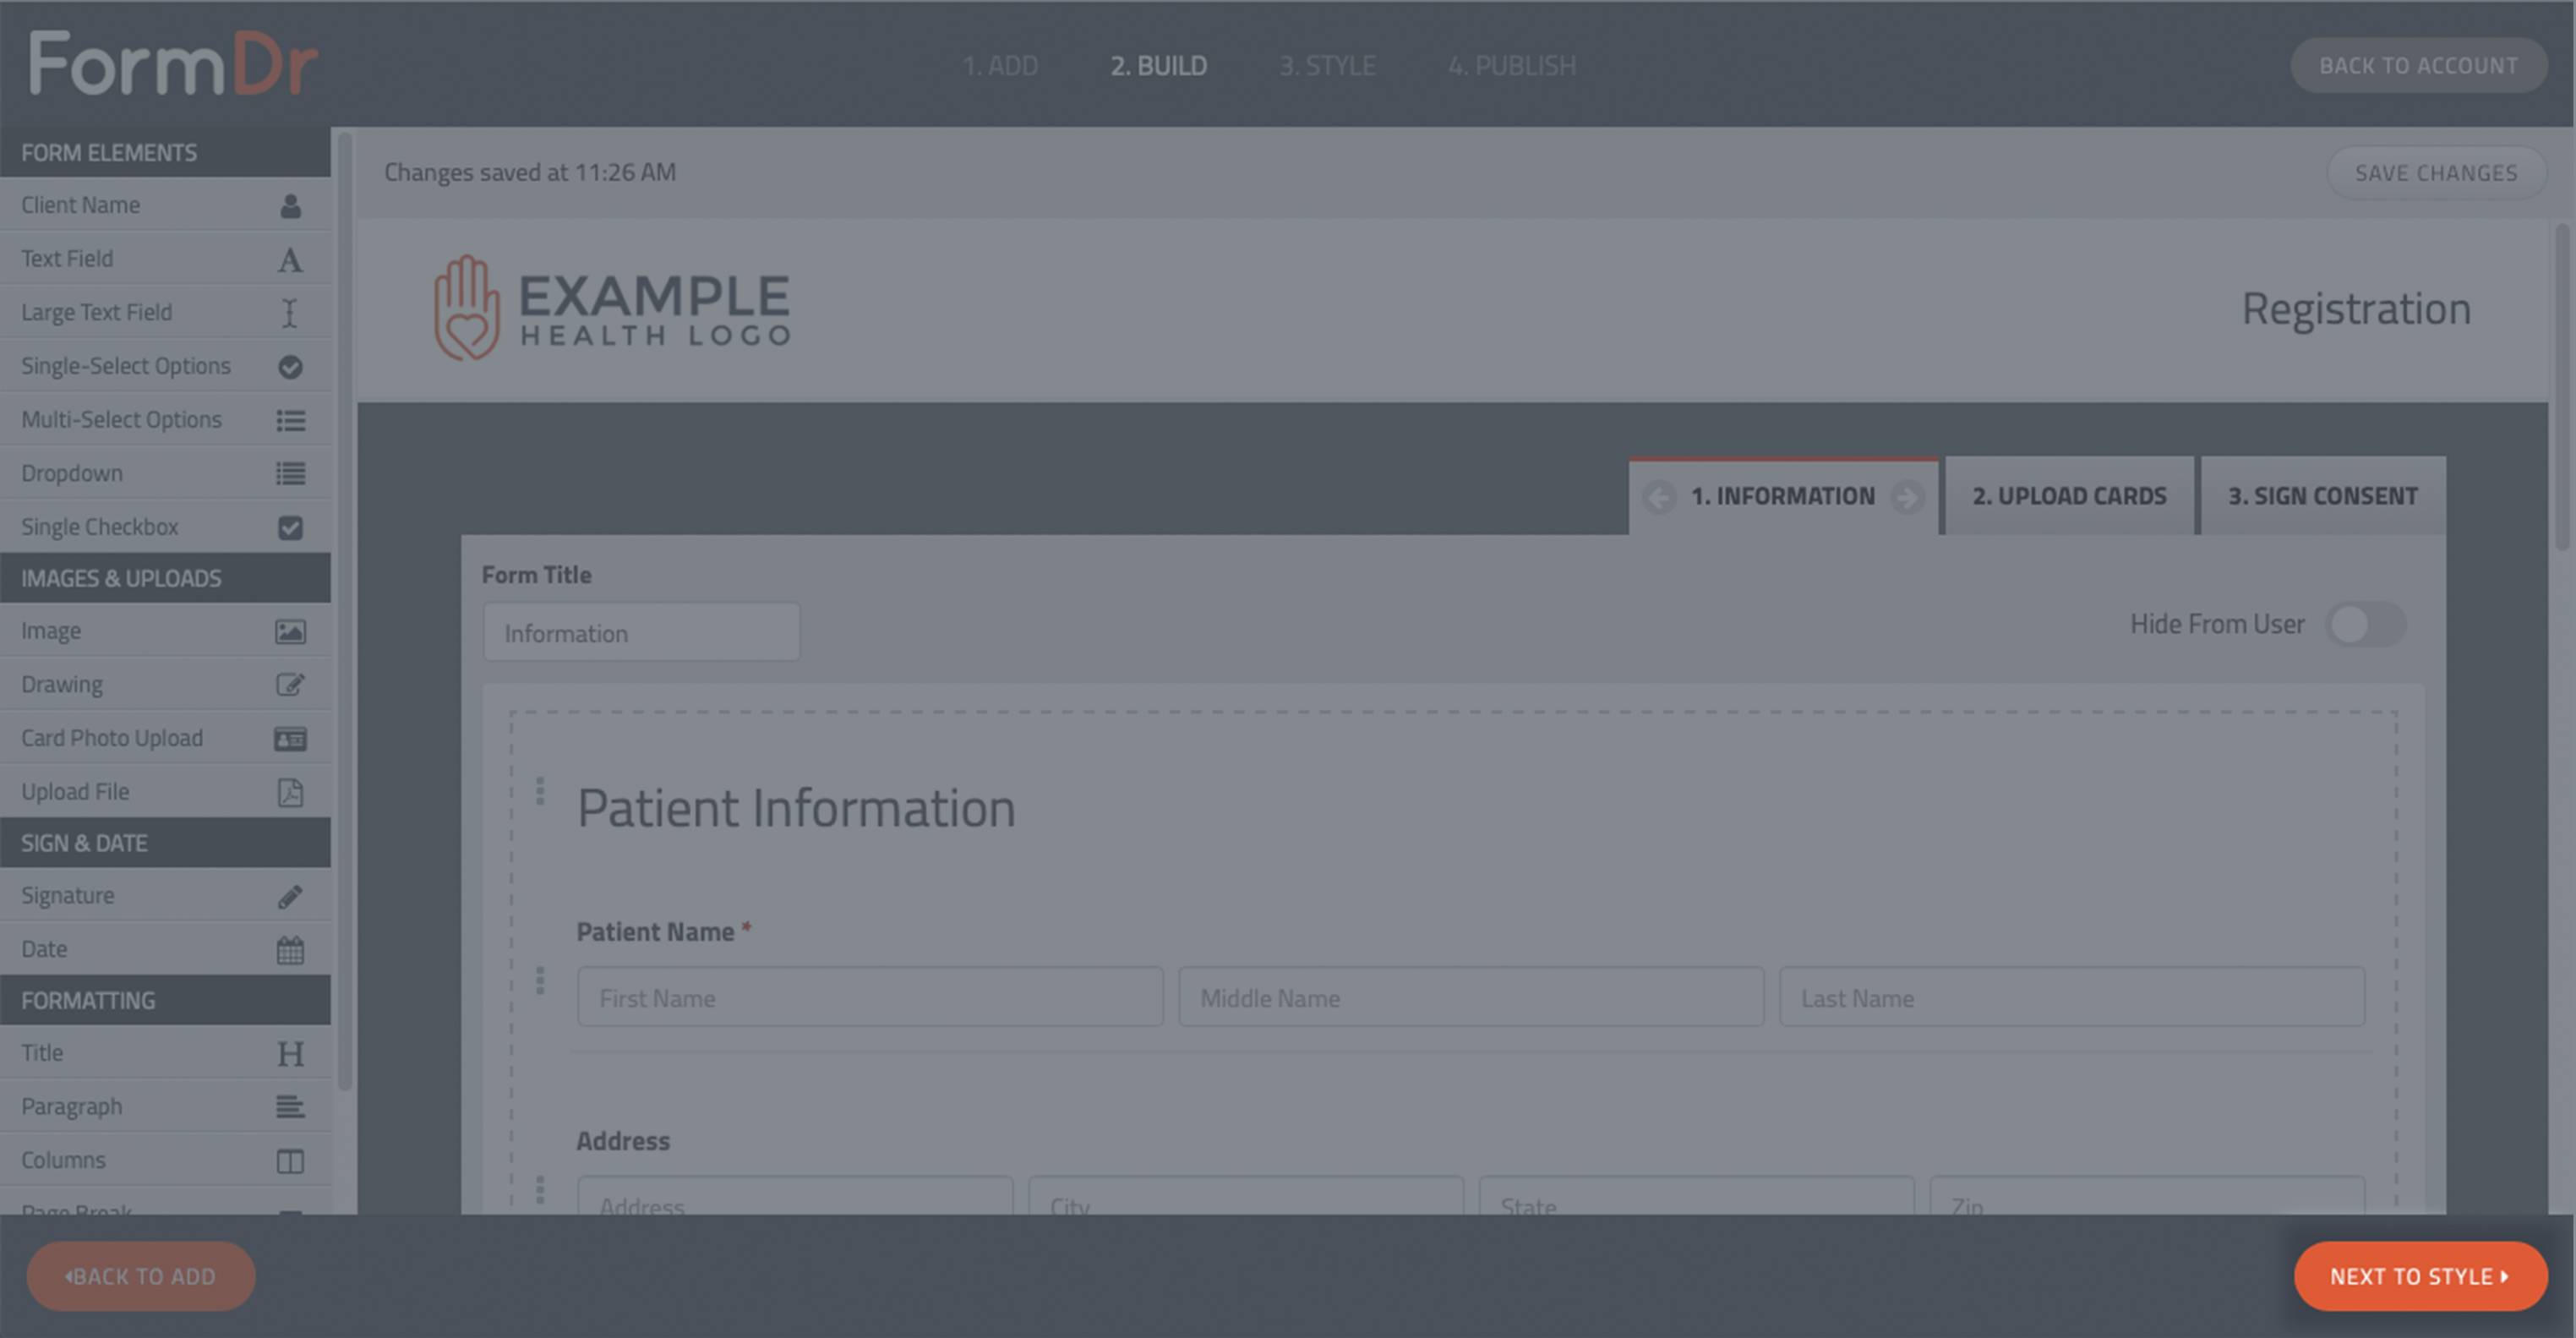The height and width of the screenshot is (1338, 2576).
Task: Click the Patient Information heading
Action: tap(796, 809)
